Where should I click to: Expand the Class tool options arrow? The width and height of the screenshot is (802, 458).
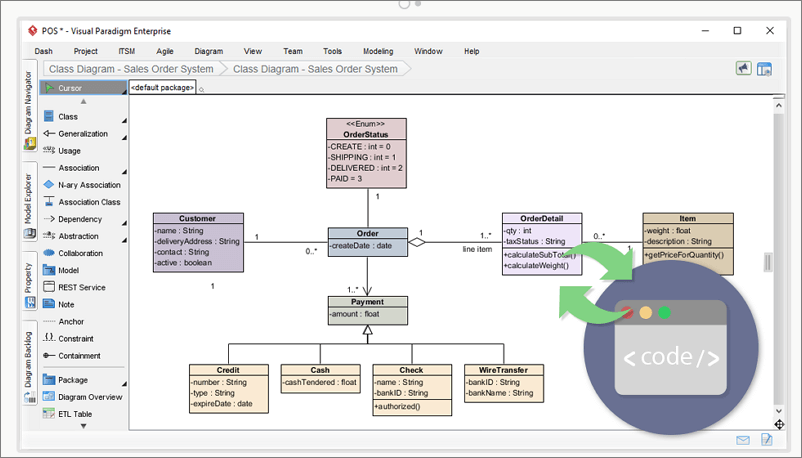point(124,121)
